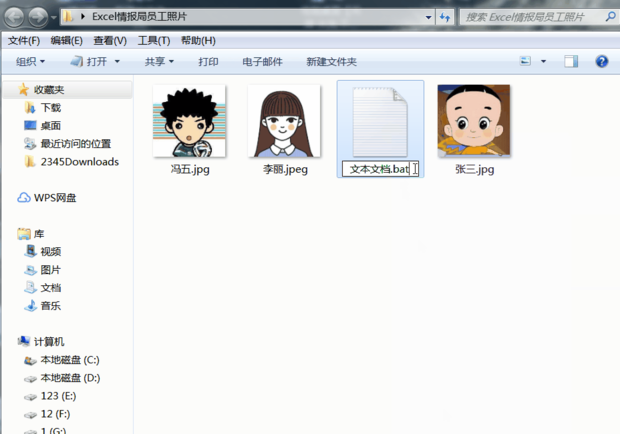Click the 新建文件夹 button
This screenshot has height=434, width=620.
pyautogui.click(x=331, y=62)
